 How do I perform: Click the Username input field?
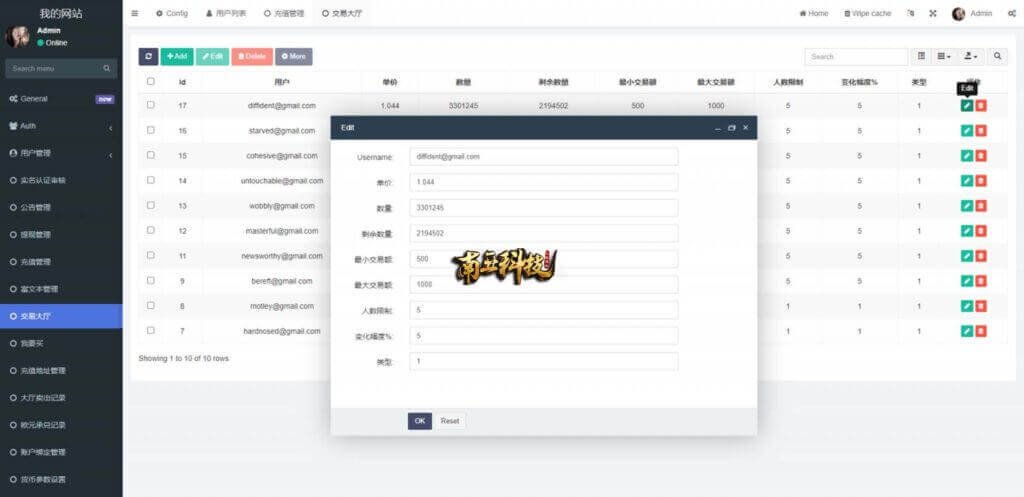coord(543,157)
